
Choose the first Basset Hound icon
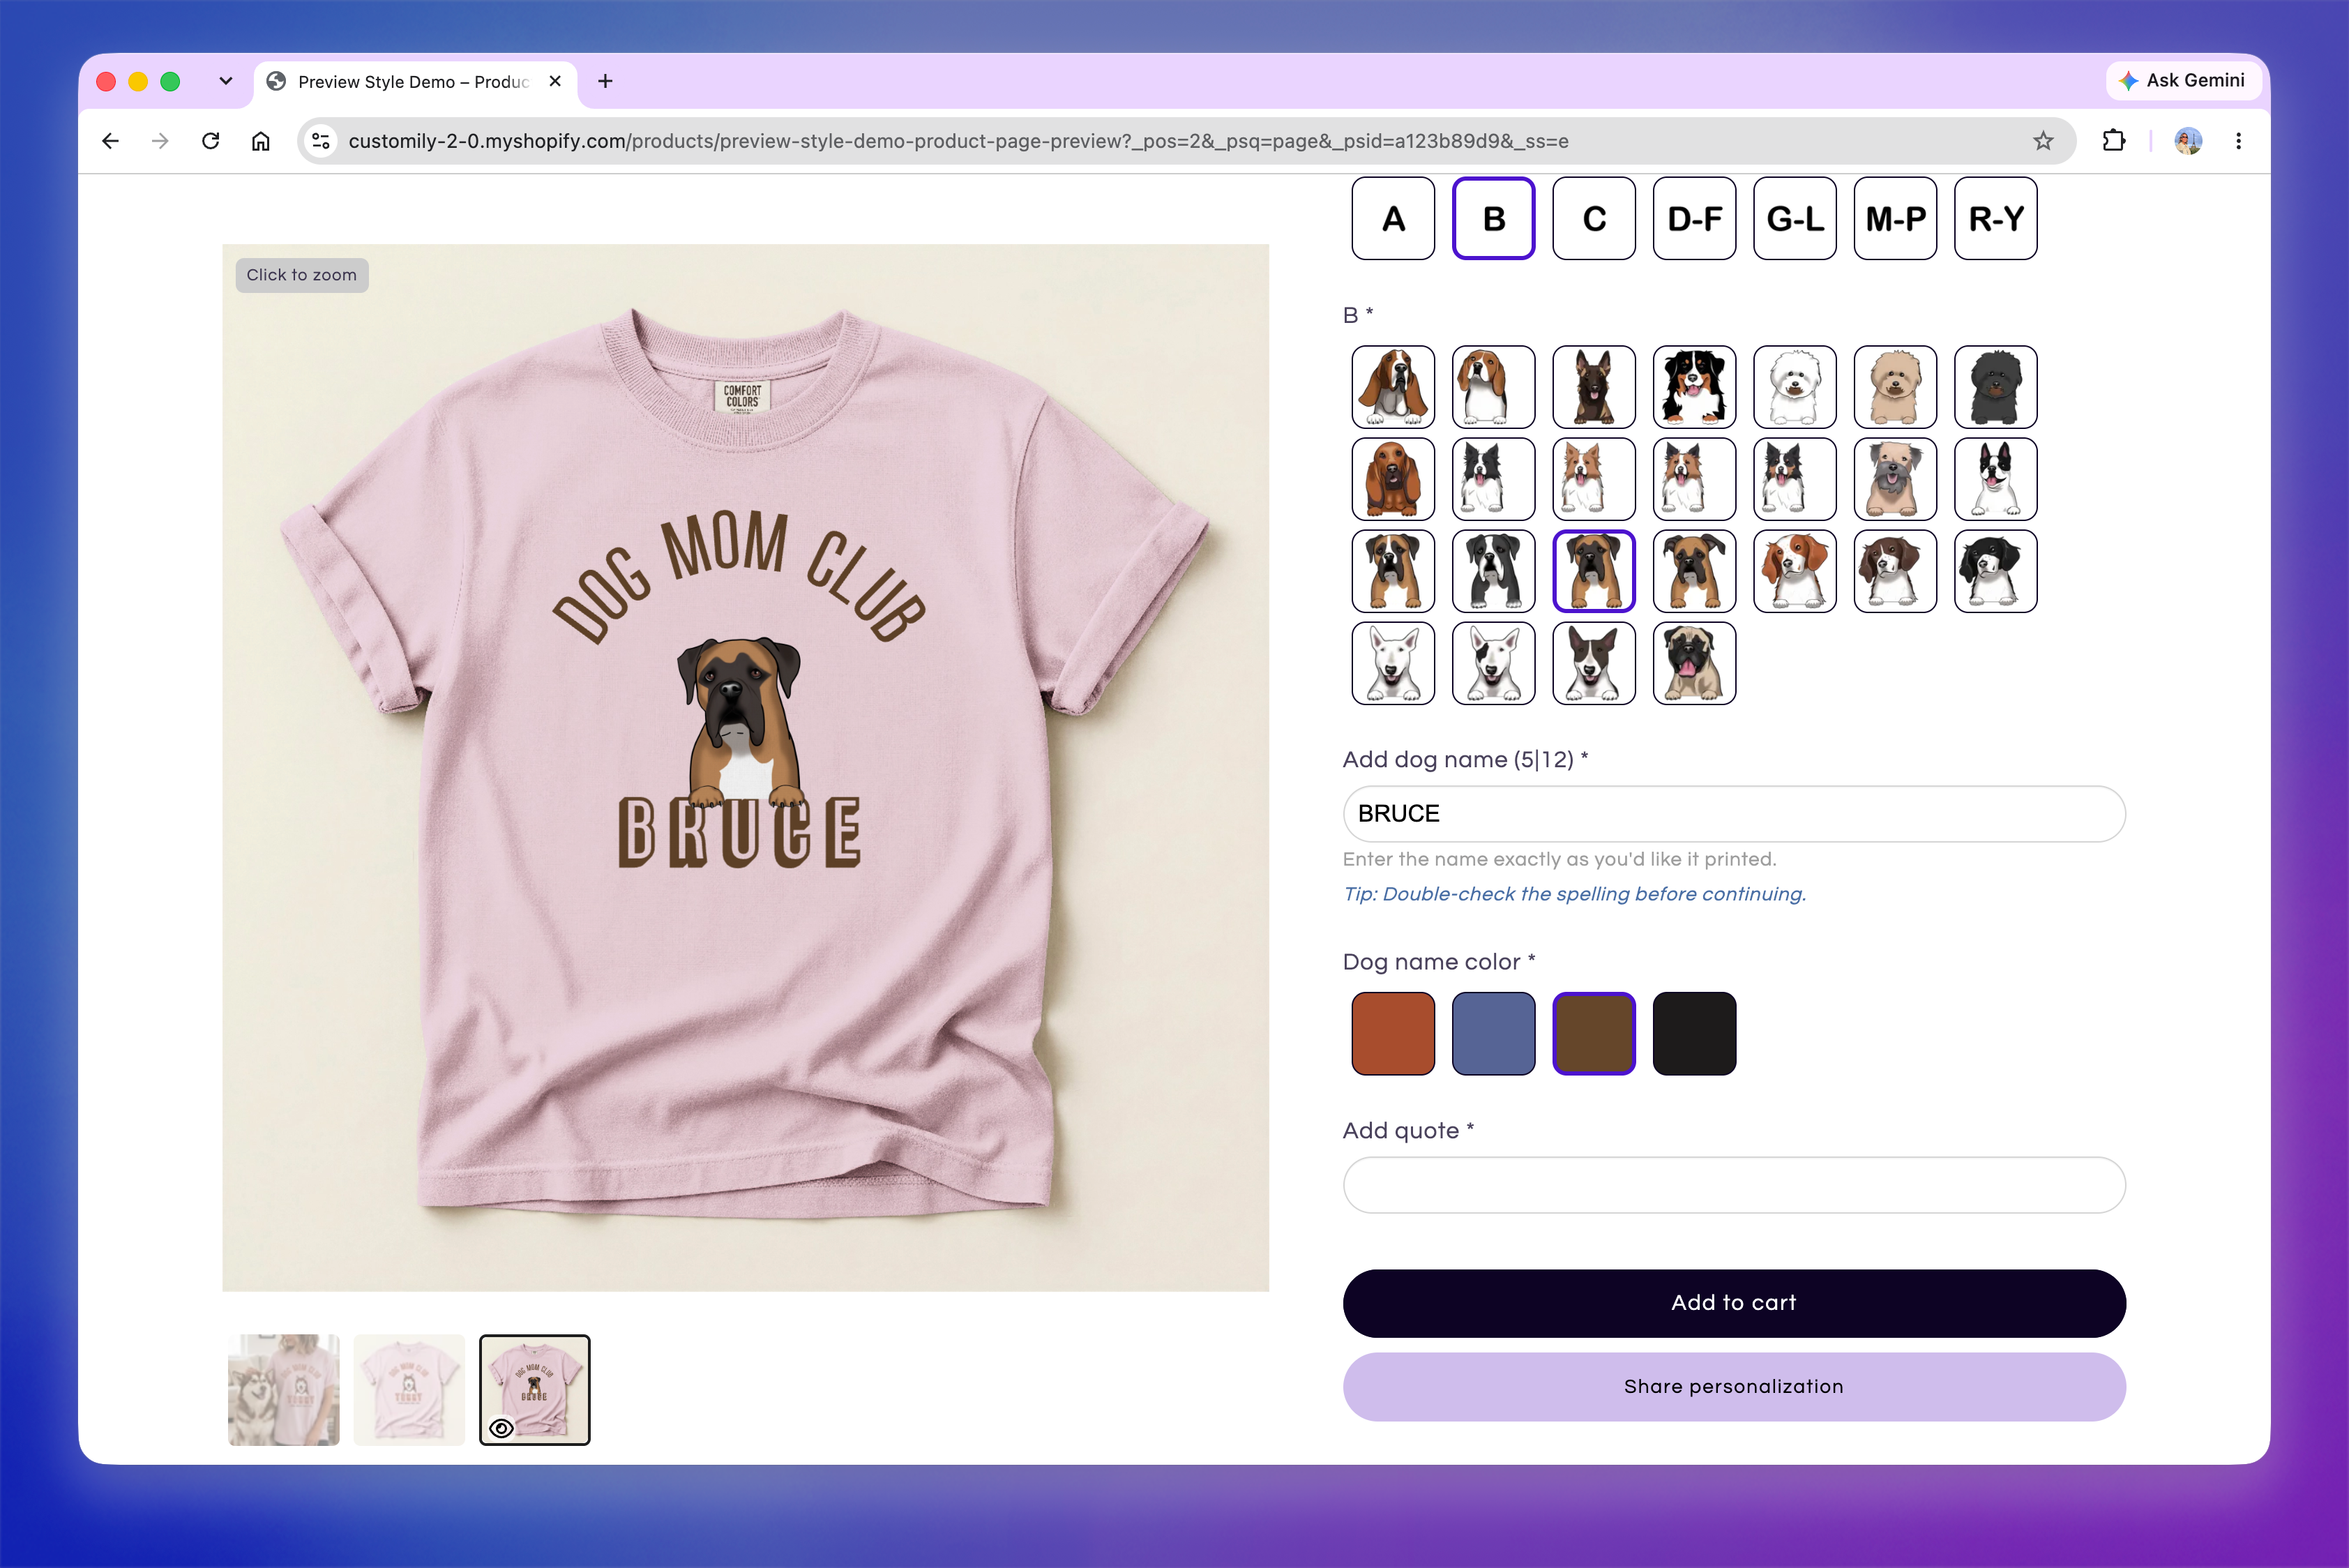click(1393, 387)
